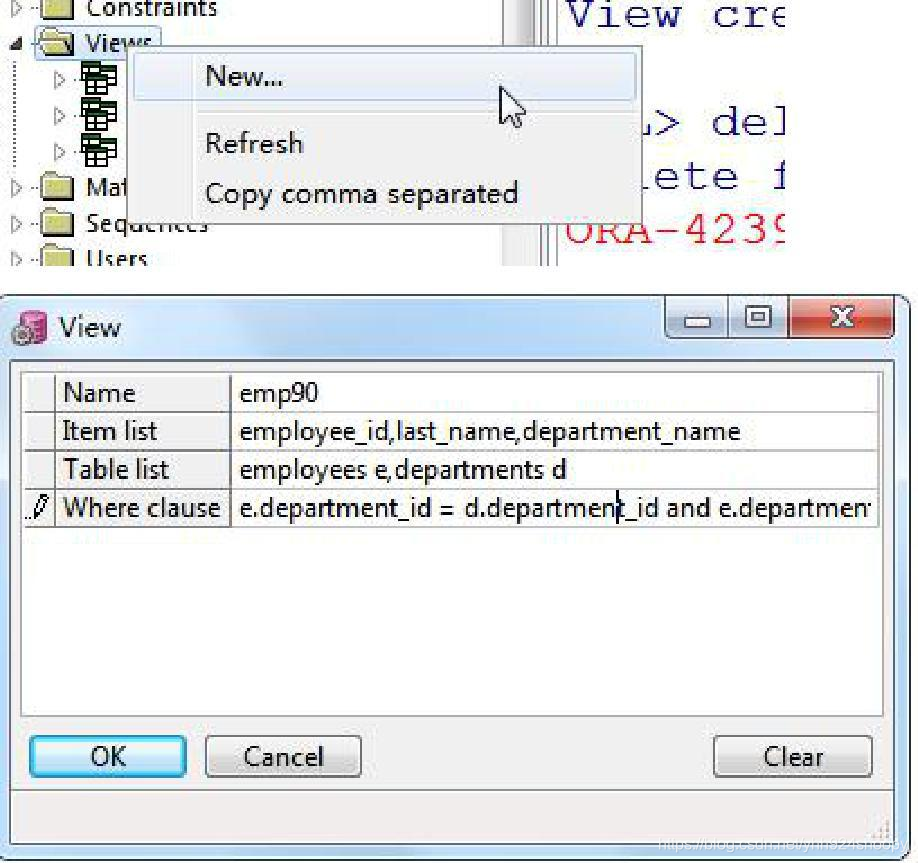Close the View dialog window
Screen dimensions: 918x863
pyautogui.click(x=841, y=317)
